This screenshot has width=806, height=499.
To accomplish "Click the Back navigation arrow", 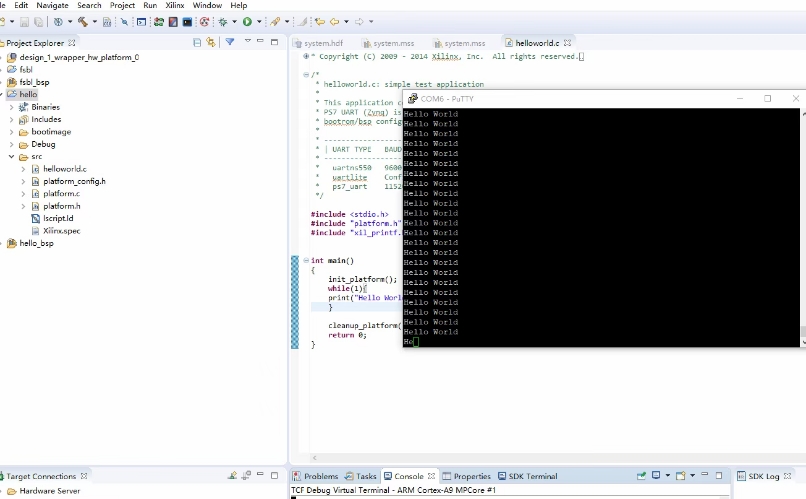I will pyautogui.click(x=334, y=22).
